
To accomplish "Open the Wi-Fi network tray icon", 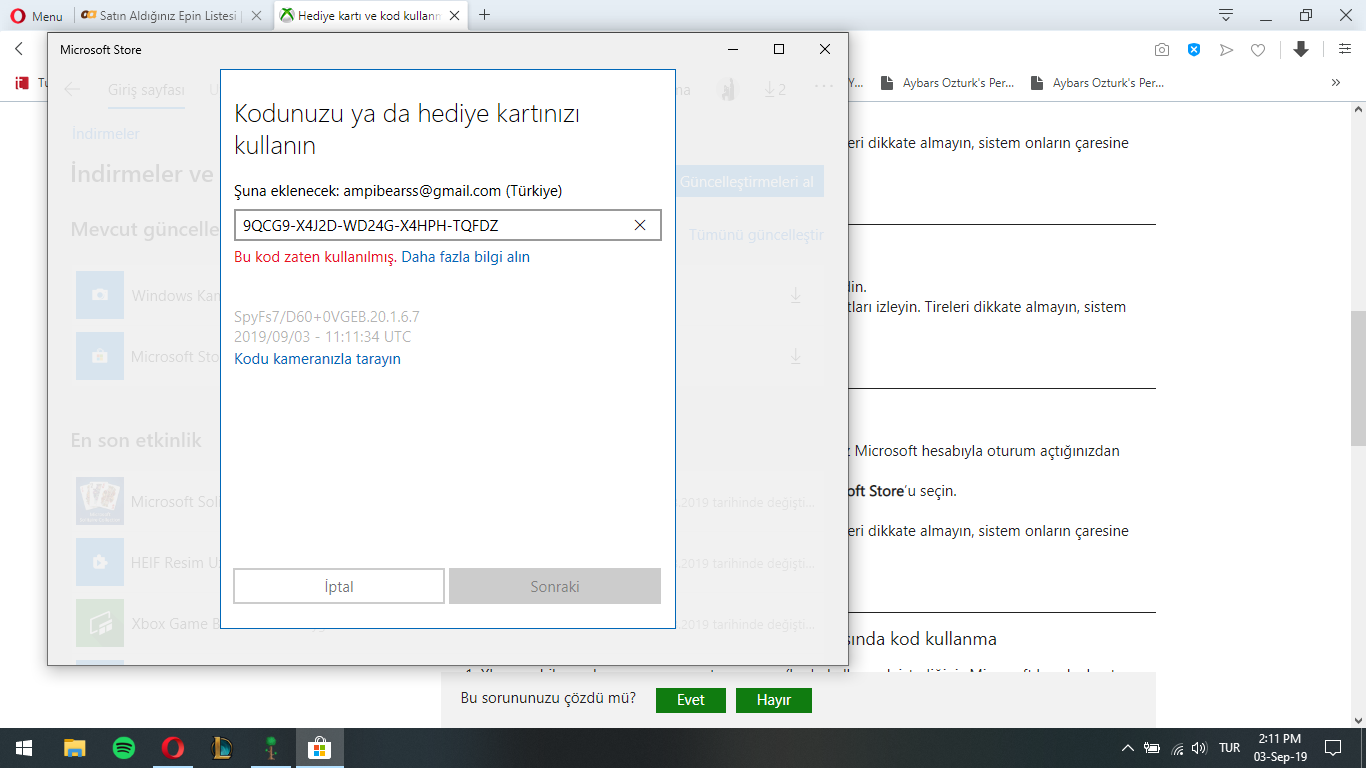I will [1177, 748].
